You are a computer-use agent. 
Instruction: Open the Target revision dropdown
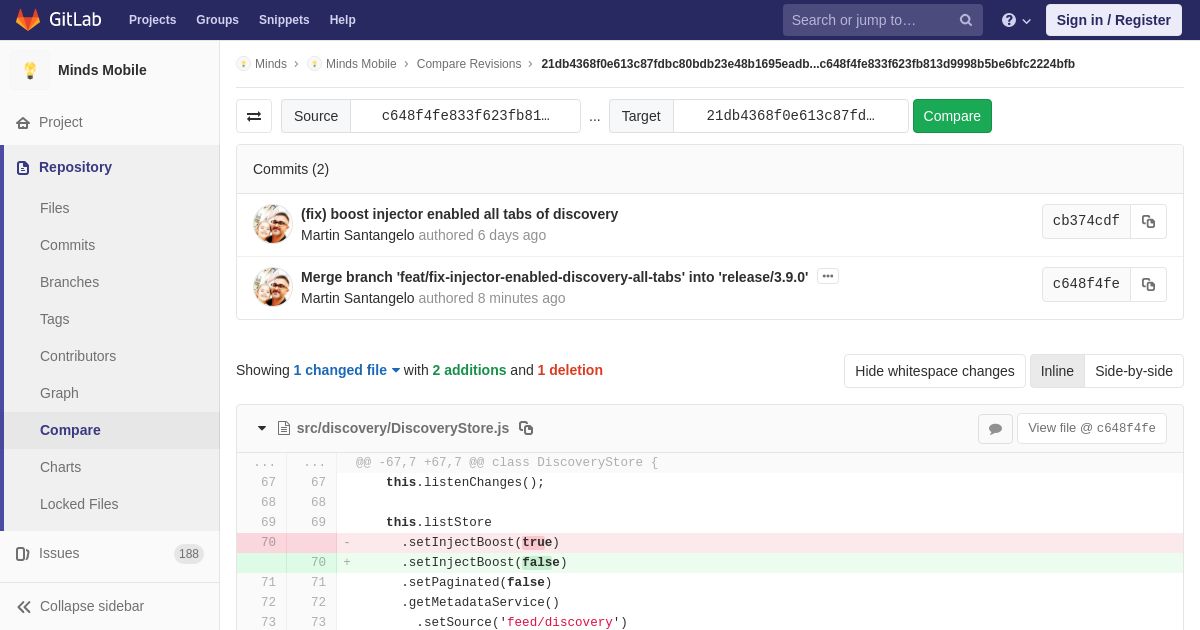(790, 116)
